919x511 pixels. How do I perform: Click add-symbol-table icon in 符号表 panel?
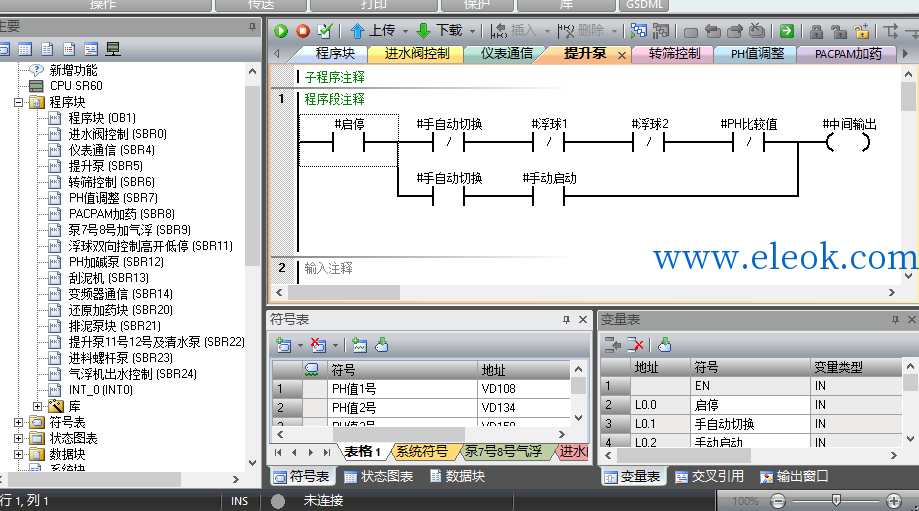(x=284, y=345)
